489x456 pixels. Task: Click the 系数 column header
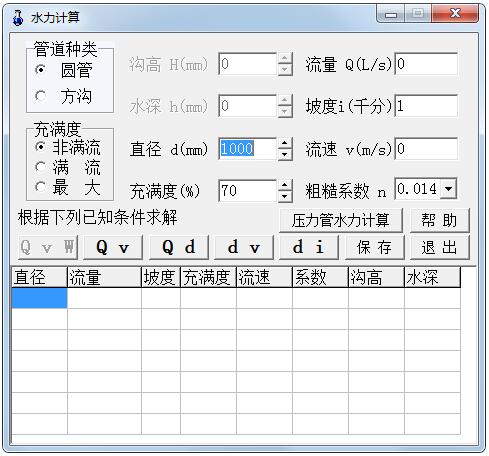(x=320, y=277)
